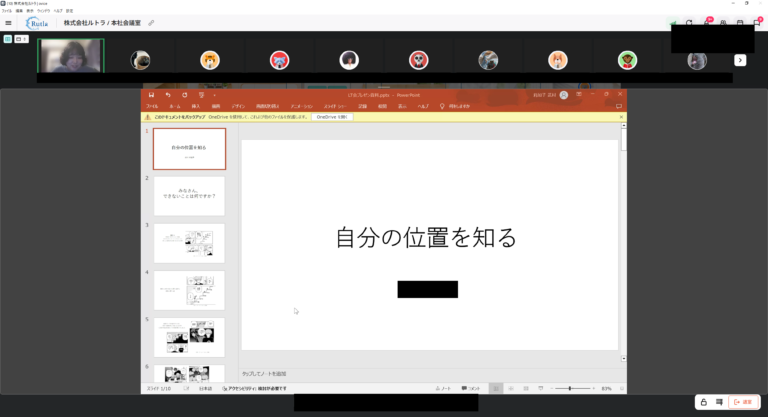Adjust the zoom slider in PowerPoint's status bar
This screenshot has width=768, height=417.
570,388
